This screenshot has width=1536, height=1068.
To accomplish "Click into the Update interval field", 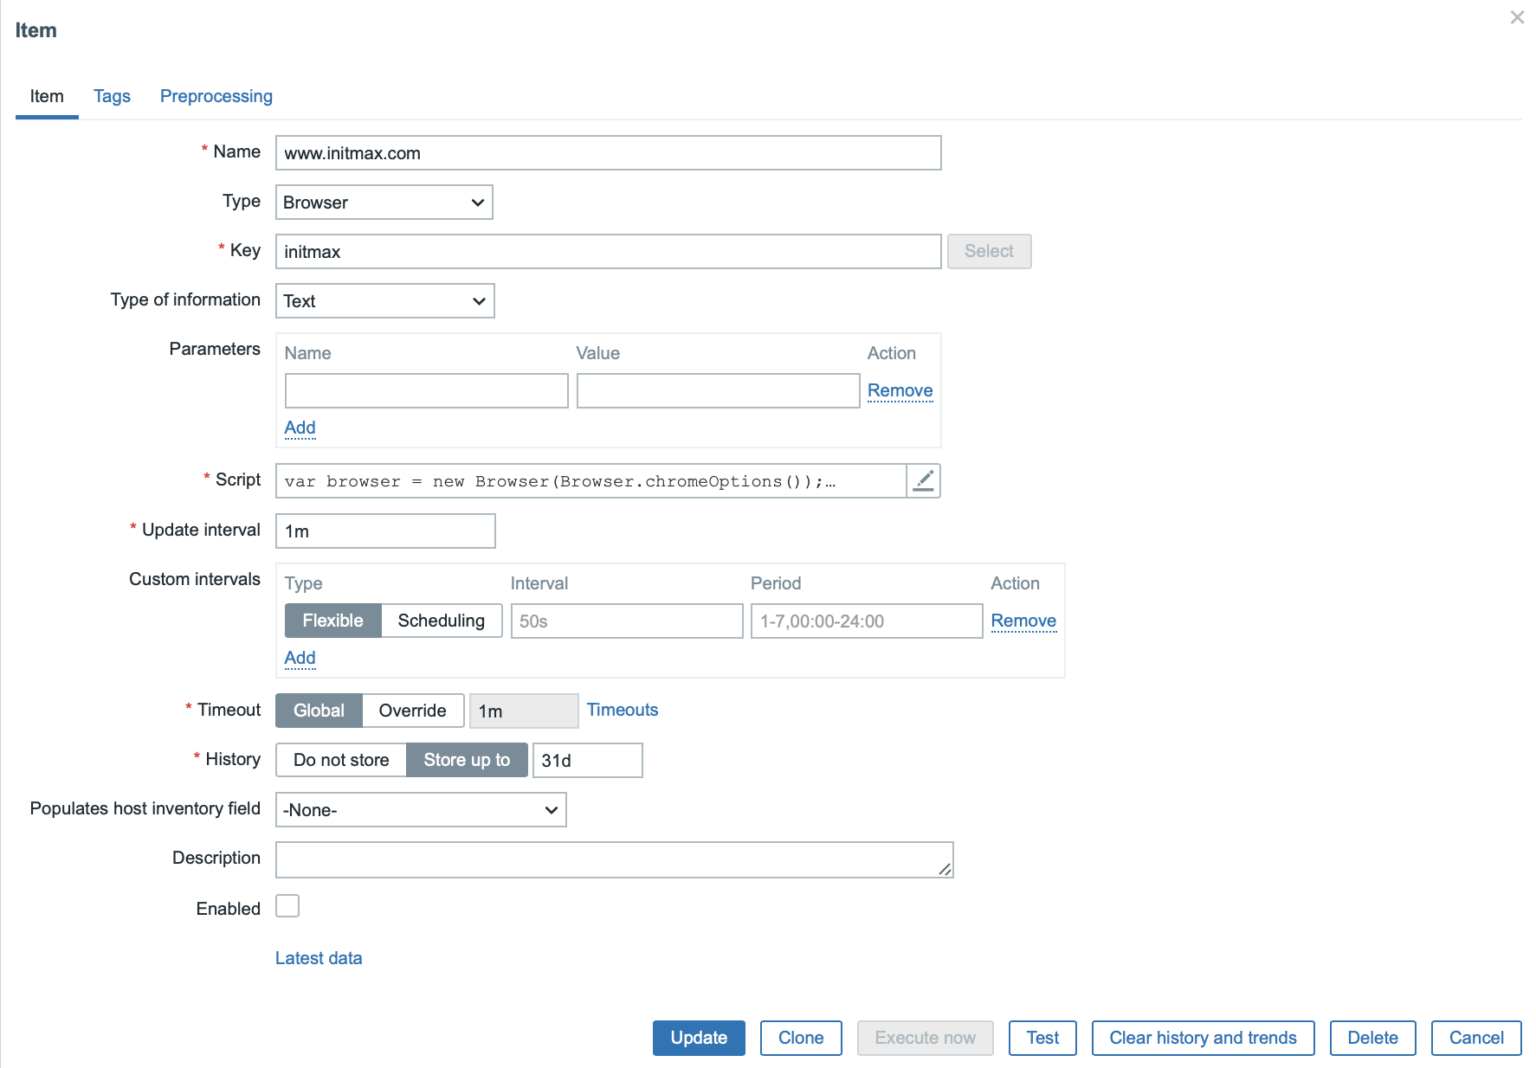I will click(385, 531).
